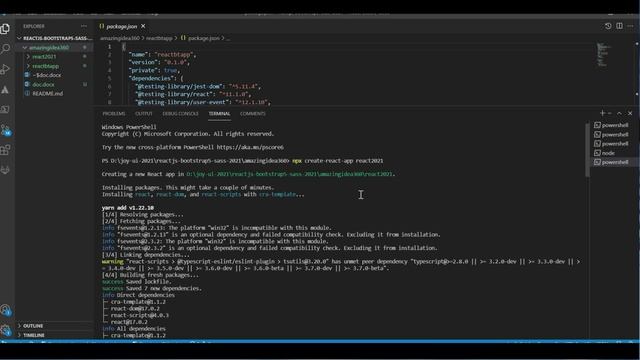
Task: Switch to the Terminal panel tab
Action: pyautogui.click(x=220, y=113)
